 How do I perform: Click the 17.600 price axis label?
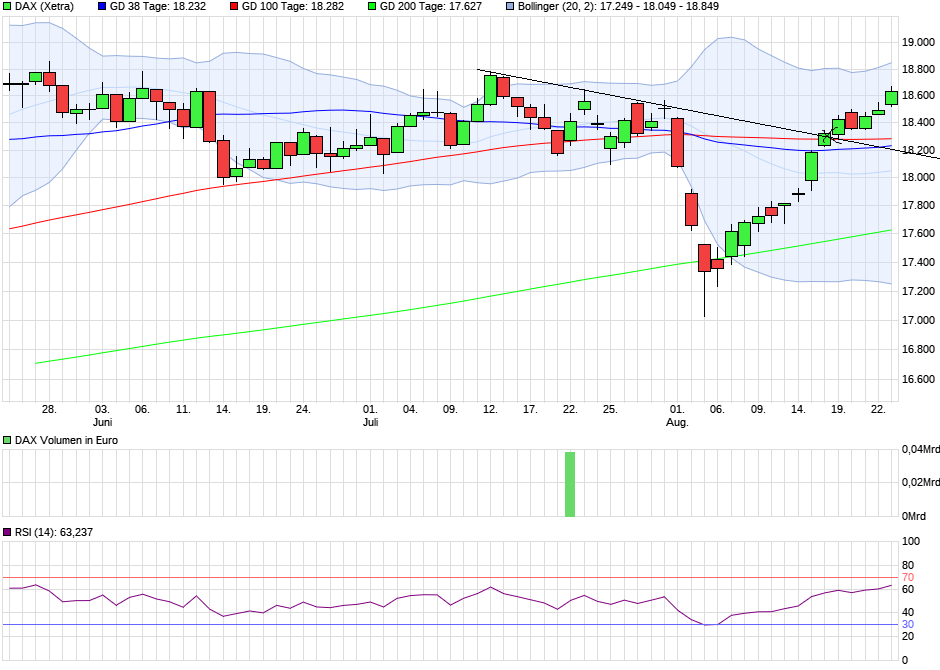point(918,233)
